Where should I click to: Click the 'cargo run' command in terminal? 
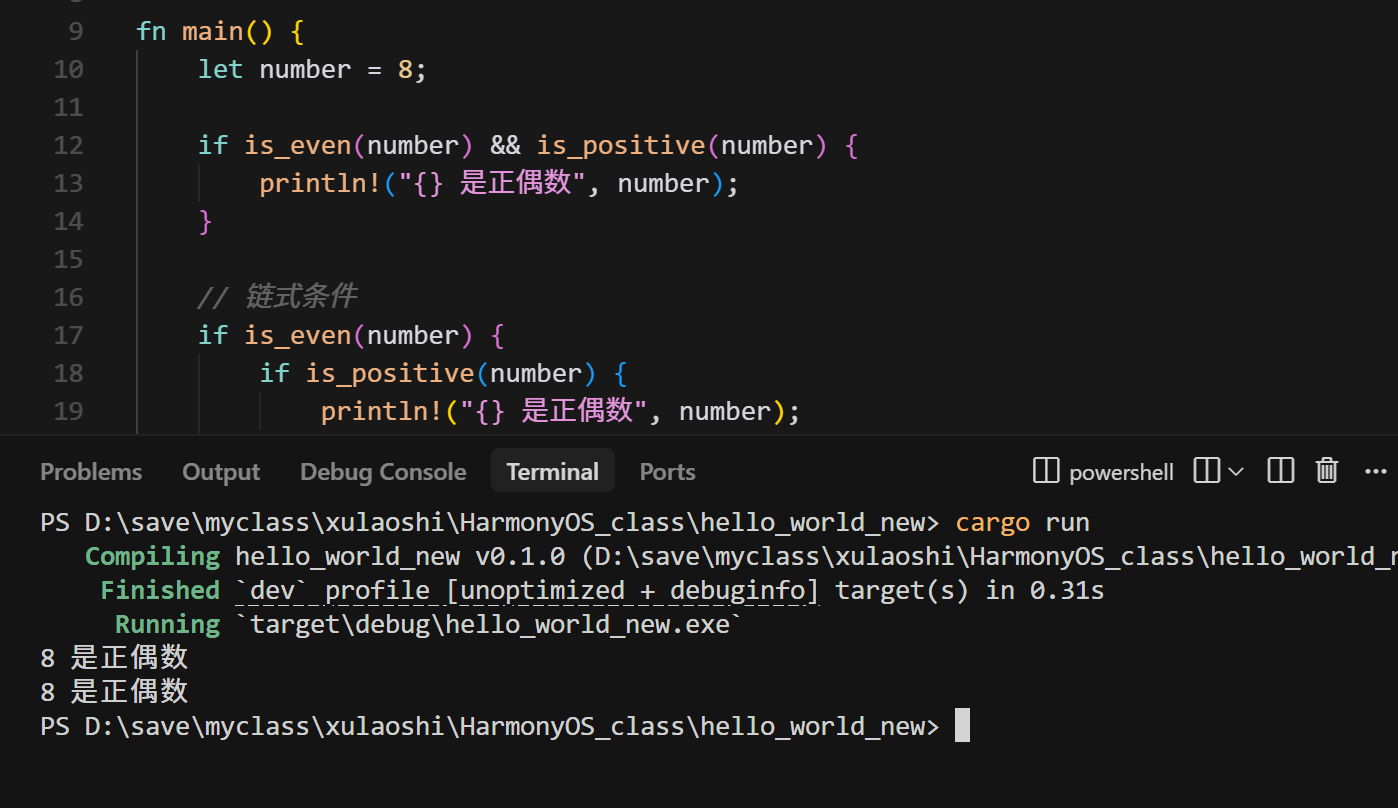coord(1022,522)
